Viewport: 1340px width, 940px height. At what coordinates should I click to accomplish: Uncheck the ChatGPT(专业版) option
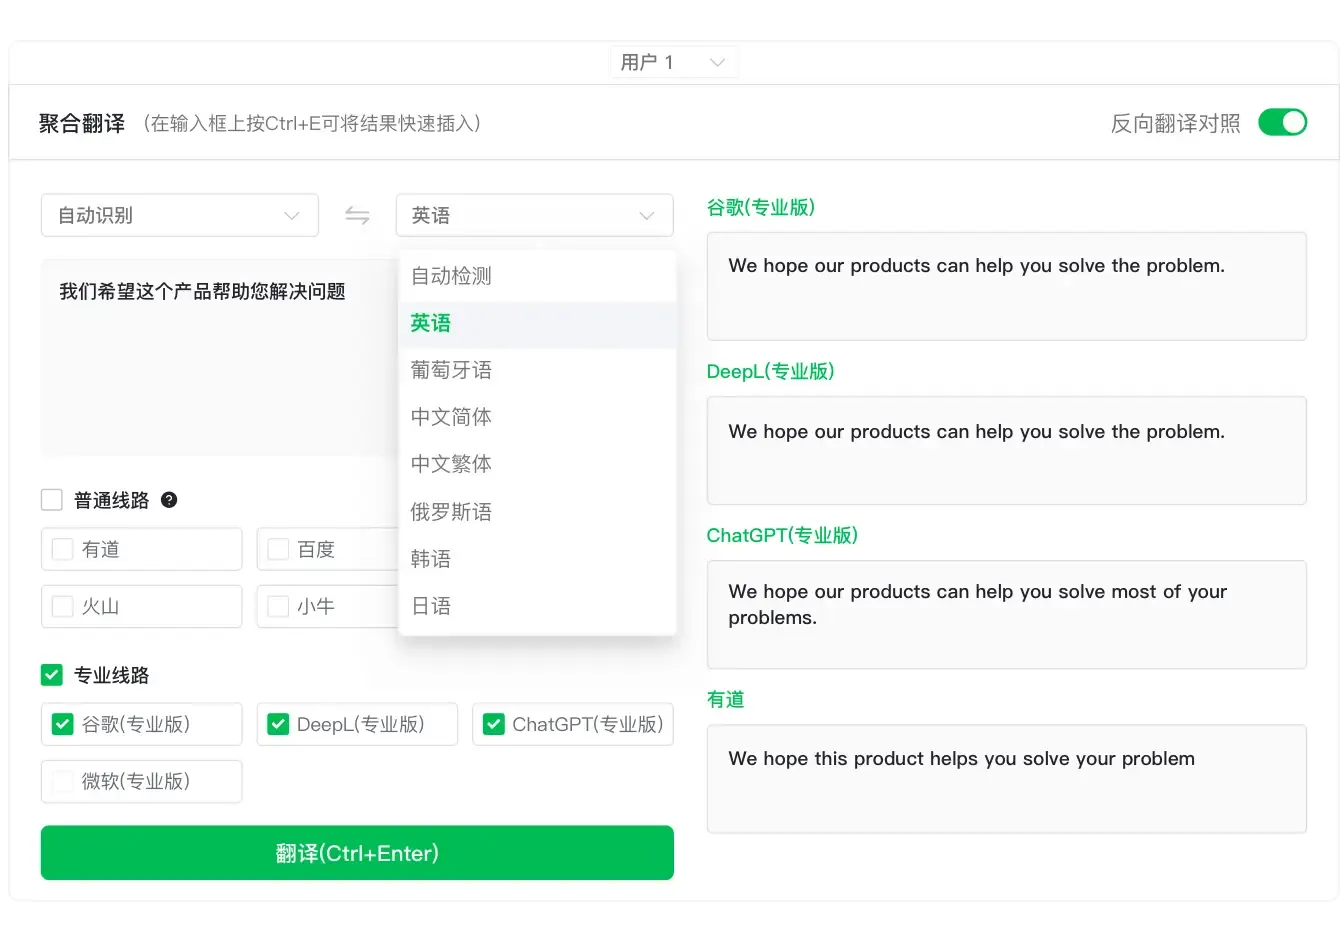tap(494, 724)
